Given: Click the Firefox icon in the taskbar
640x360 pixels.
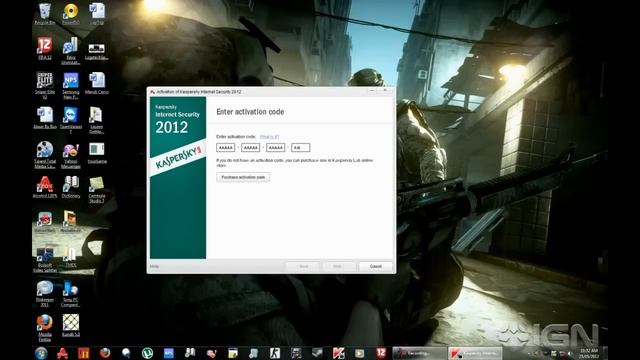Looking at the screenshot, I should point(105,353).
